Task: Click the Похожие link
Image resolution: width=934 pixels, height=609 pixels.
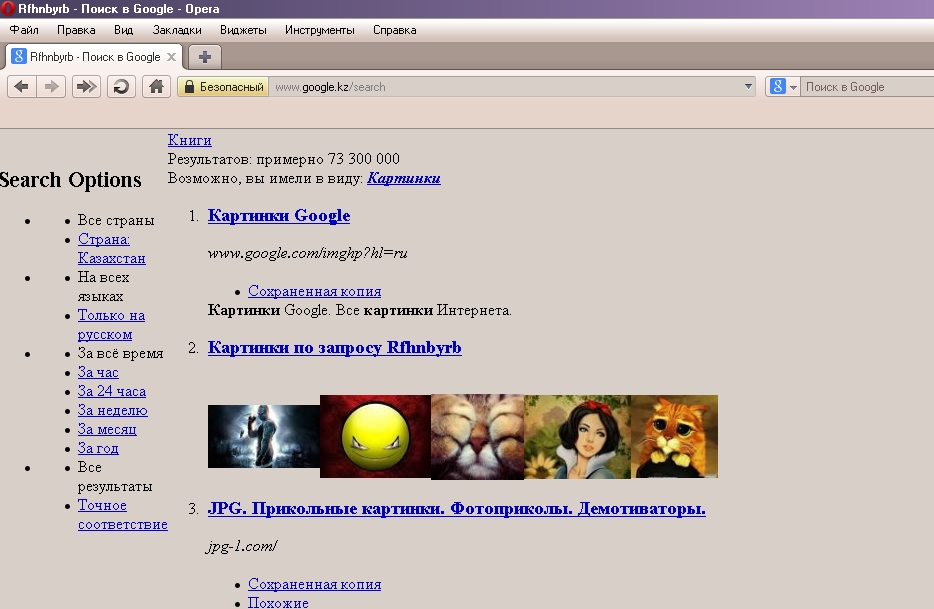Action: (278, 602)
